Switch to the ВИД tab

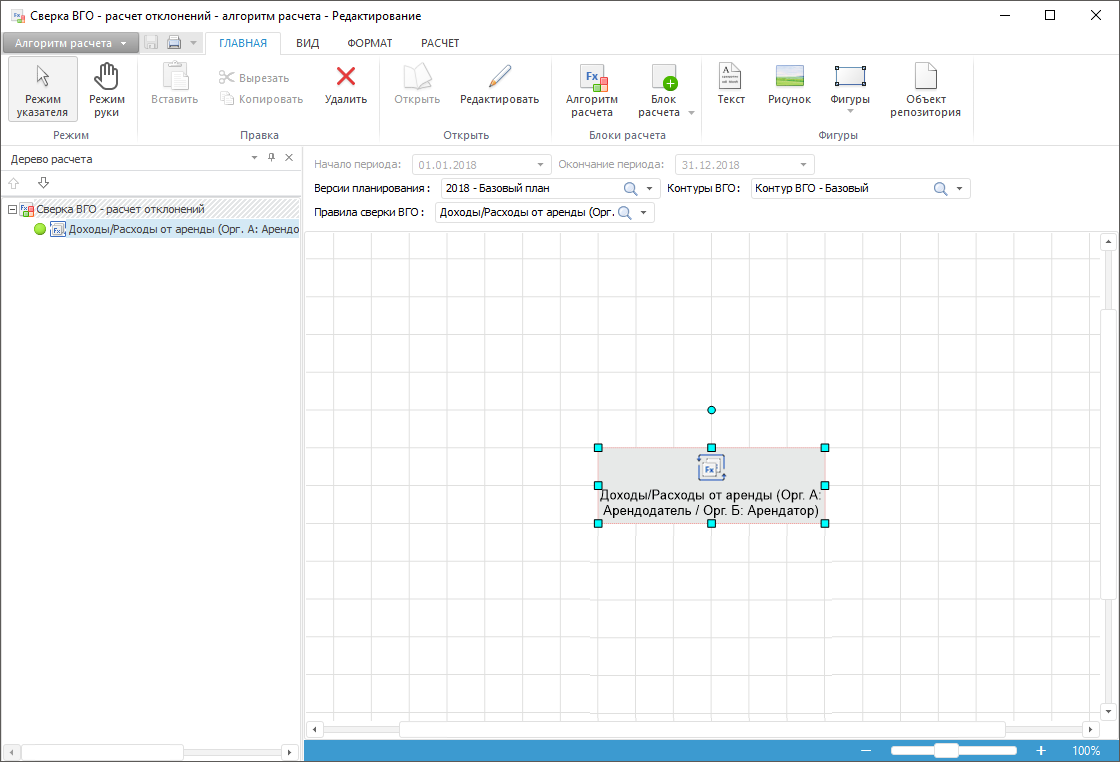[x=307, y=43]
